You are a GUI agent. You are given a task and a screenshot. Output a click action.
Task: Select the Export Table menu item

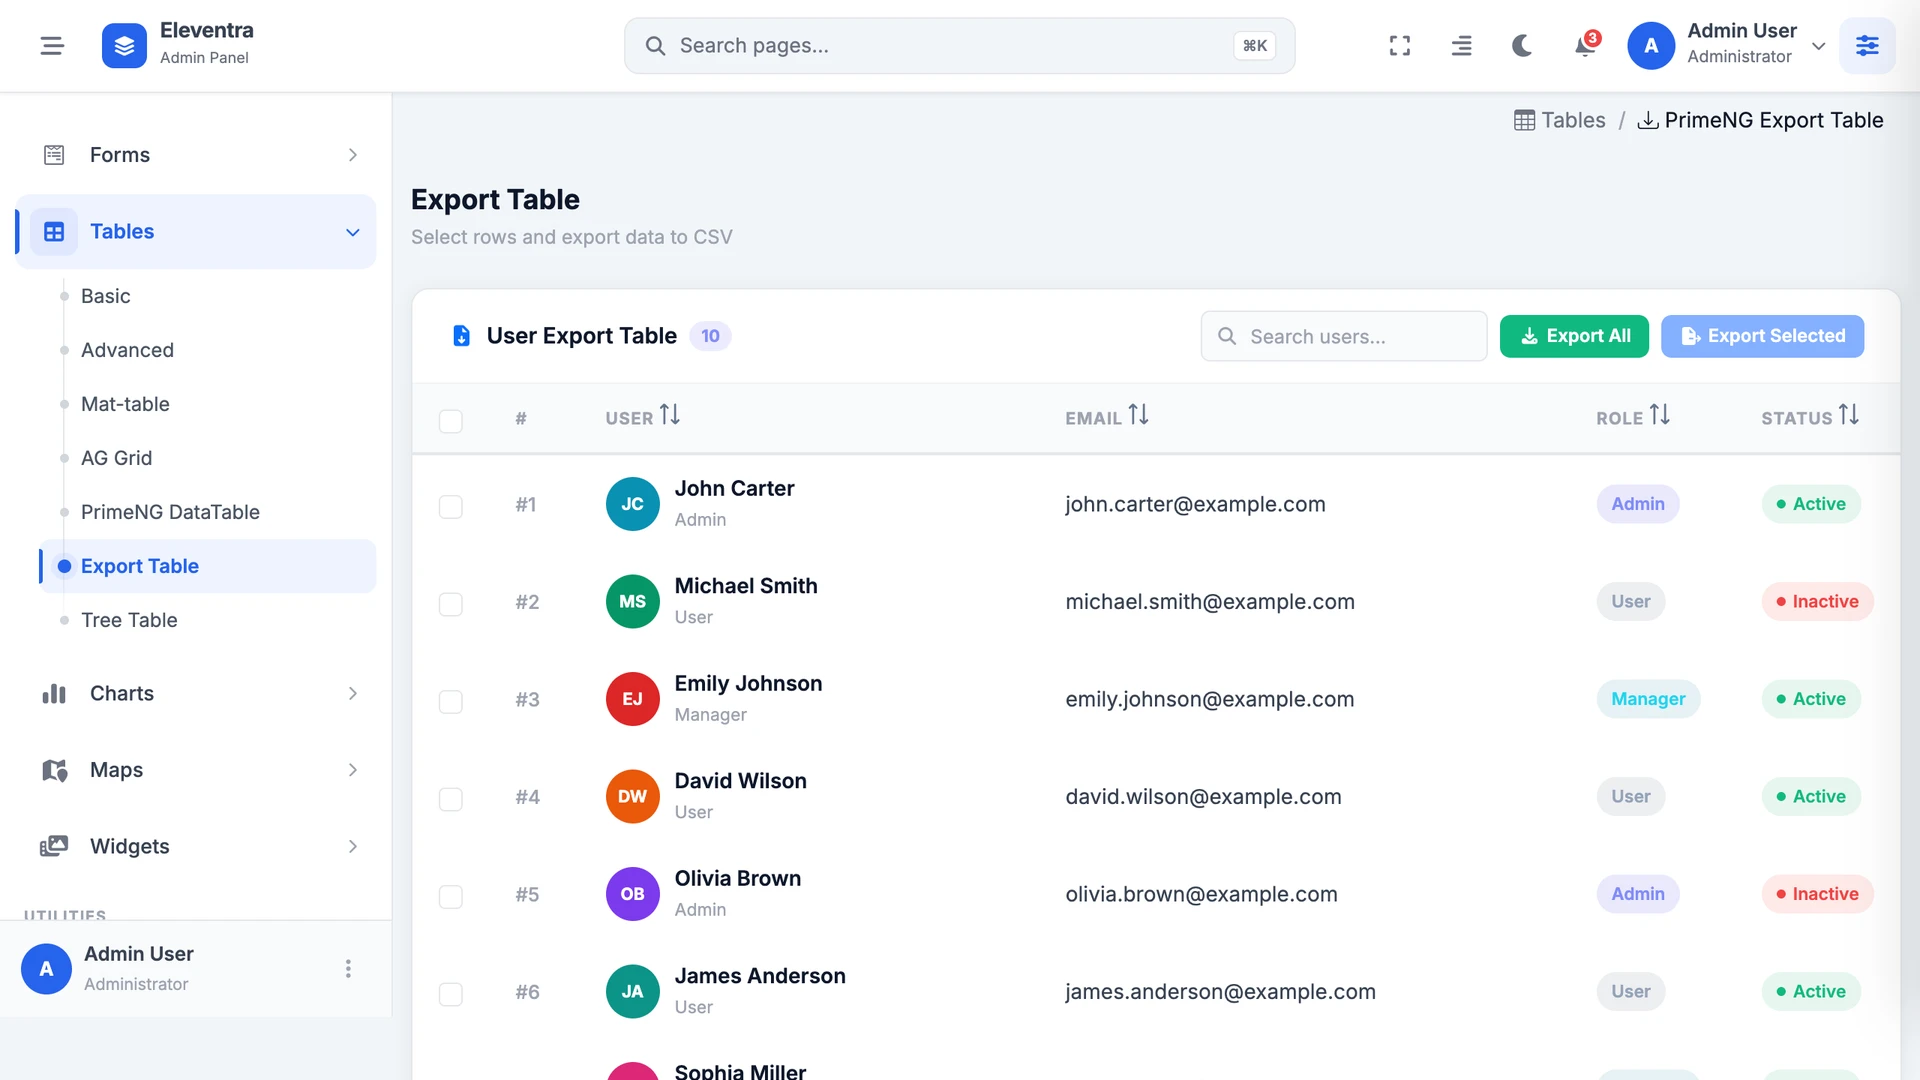pos(208,566)
